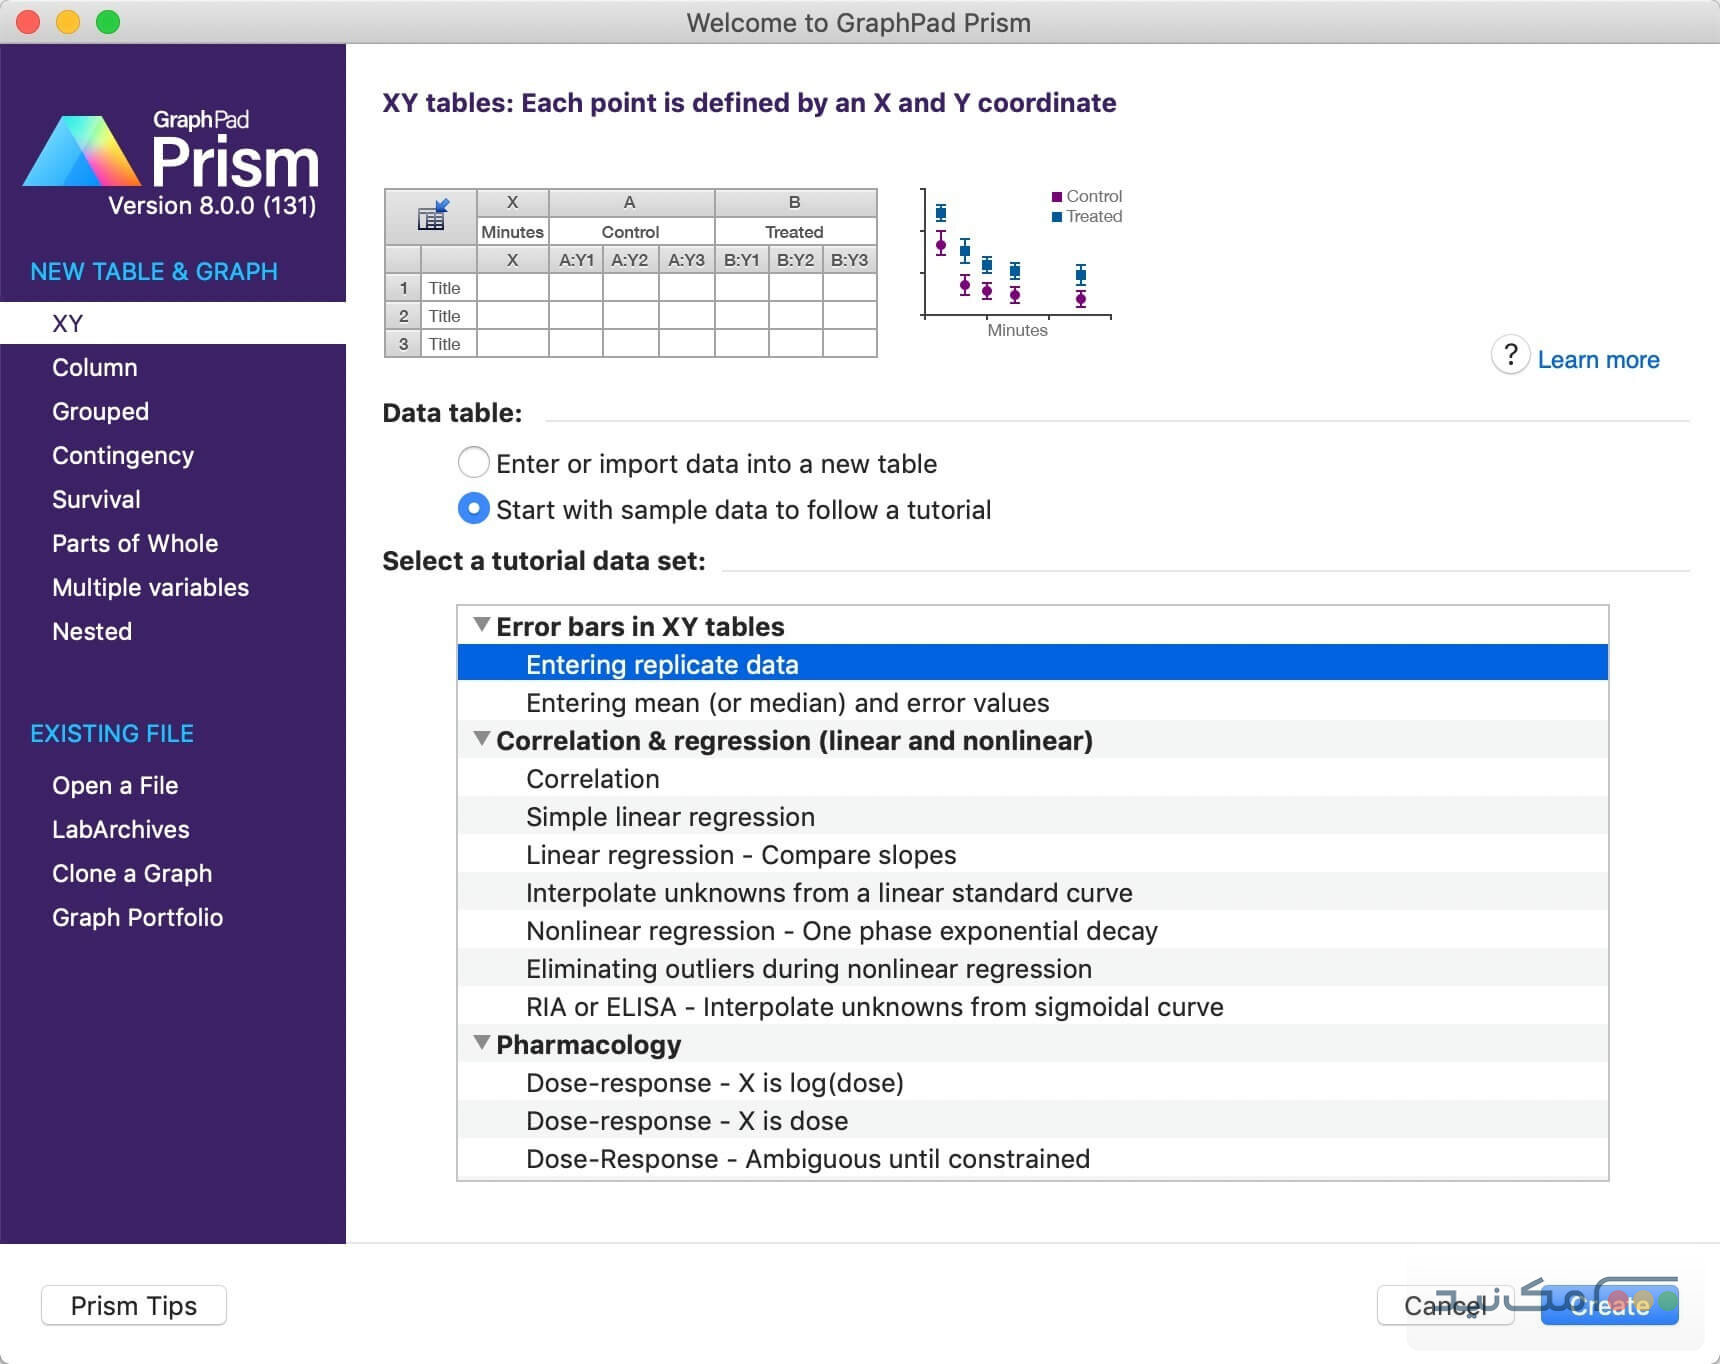Choose 'Entering mean (or median) and error values'

coord(787,703)
